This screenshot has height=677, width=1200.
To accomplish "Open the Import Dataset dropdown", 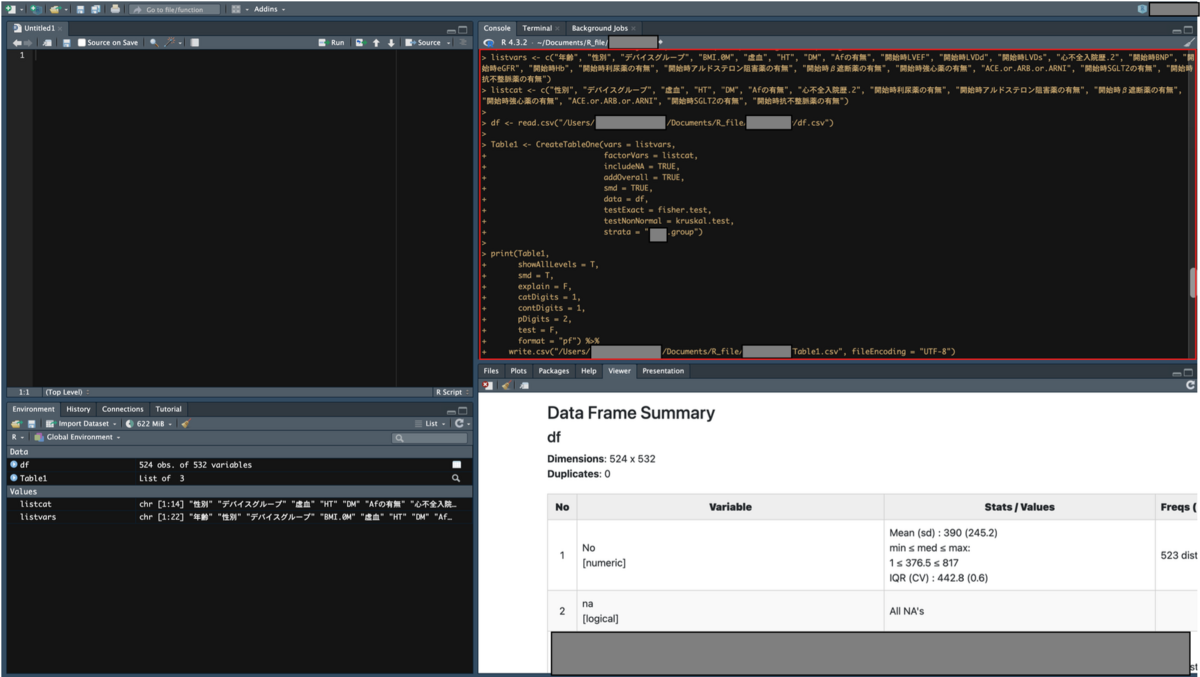I will coord(82,424).
